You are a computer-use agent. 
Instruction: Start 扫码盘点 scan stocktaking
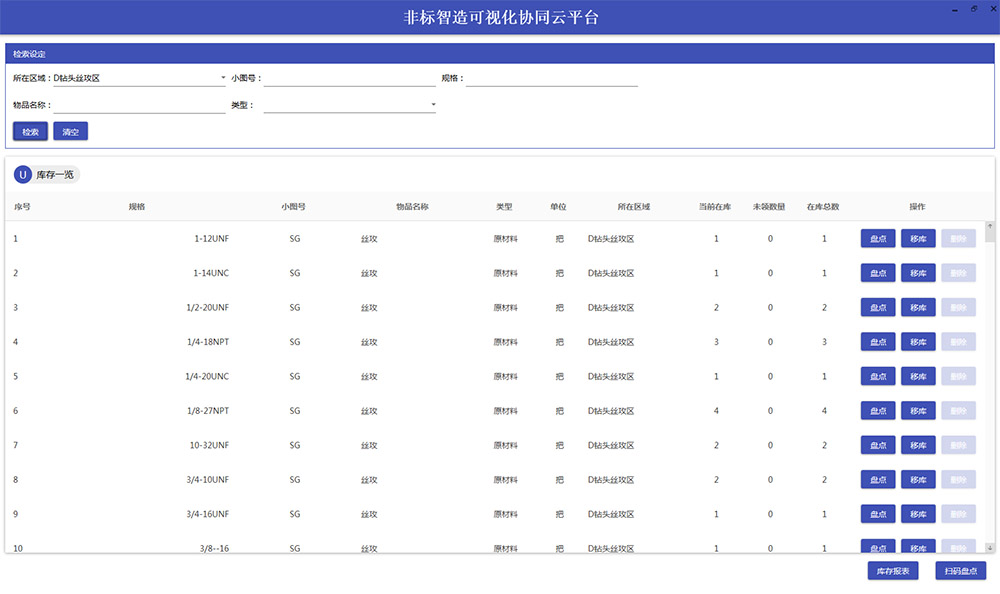coord(961,571)
